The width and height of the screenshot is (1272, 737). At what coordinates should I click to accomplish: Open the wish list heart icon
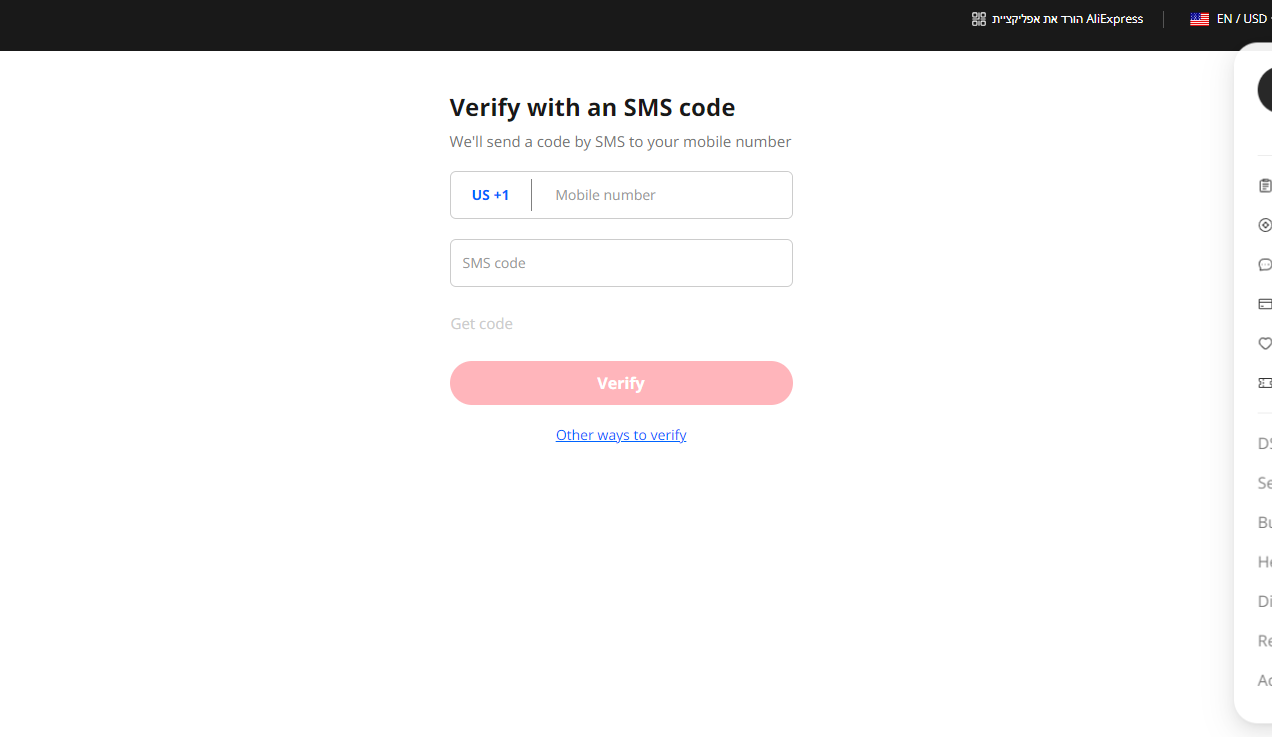1265,344
